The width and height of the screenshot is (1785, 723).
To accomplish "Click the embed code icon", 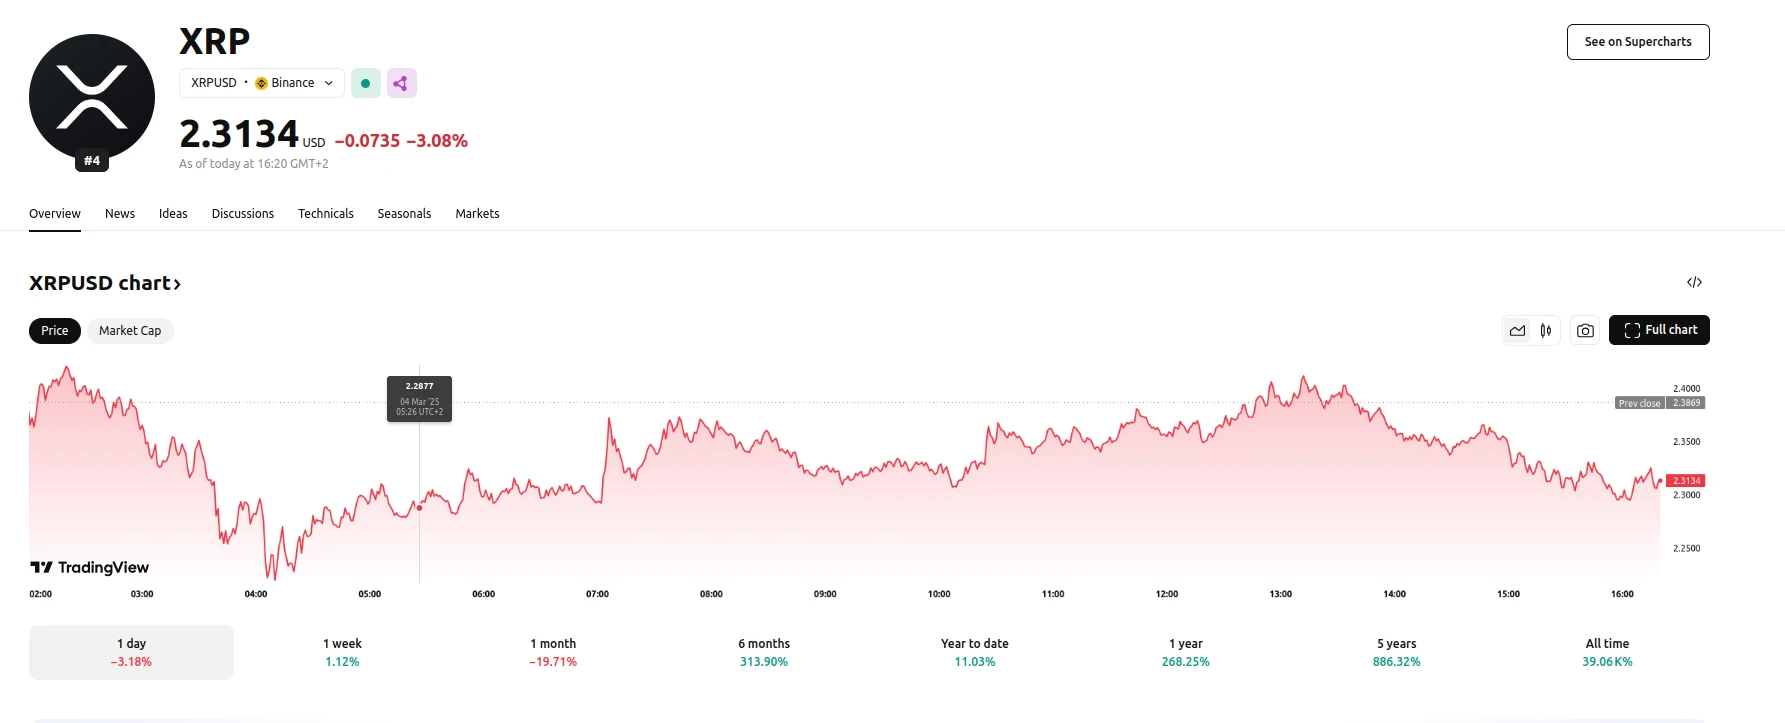I will [1694, 283].
